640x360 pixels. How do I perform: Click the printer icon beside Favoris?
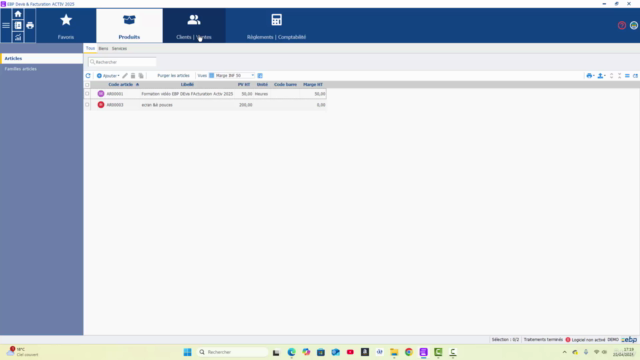pos(30,25)
